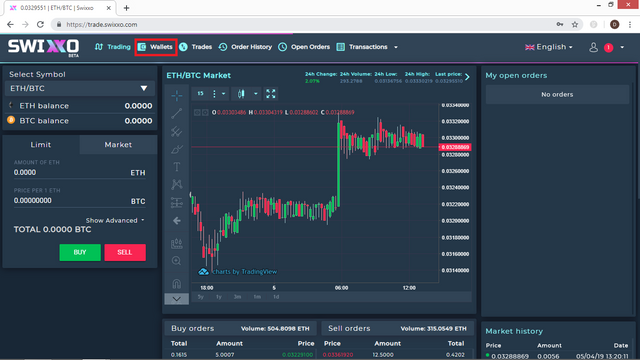This screenshot has width=640, height=360.
Task: Select the 5y time range
Action: [200, 297]
